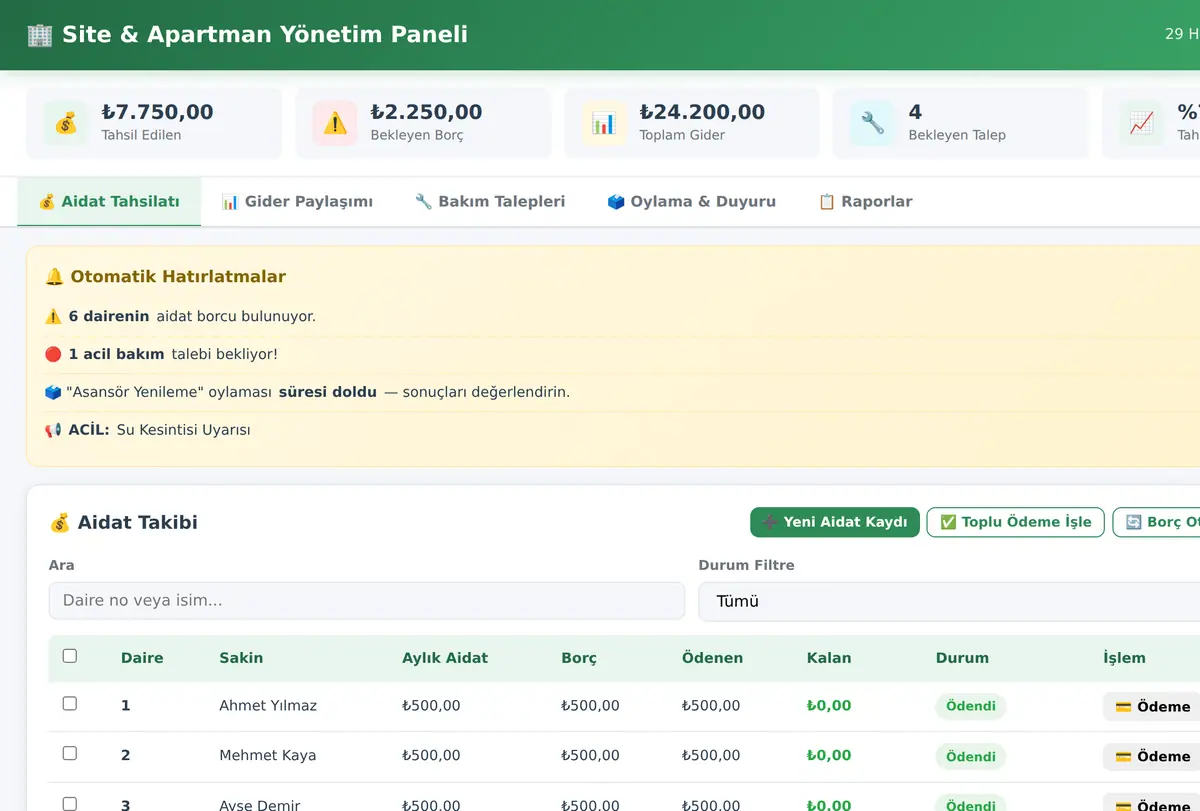Click the Borç column header
The width and height of the screenshot is (1200, 811).
coord(579,658)
